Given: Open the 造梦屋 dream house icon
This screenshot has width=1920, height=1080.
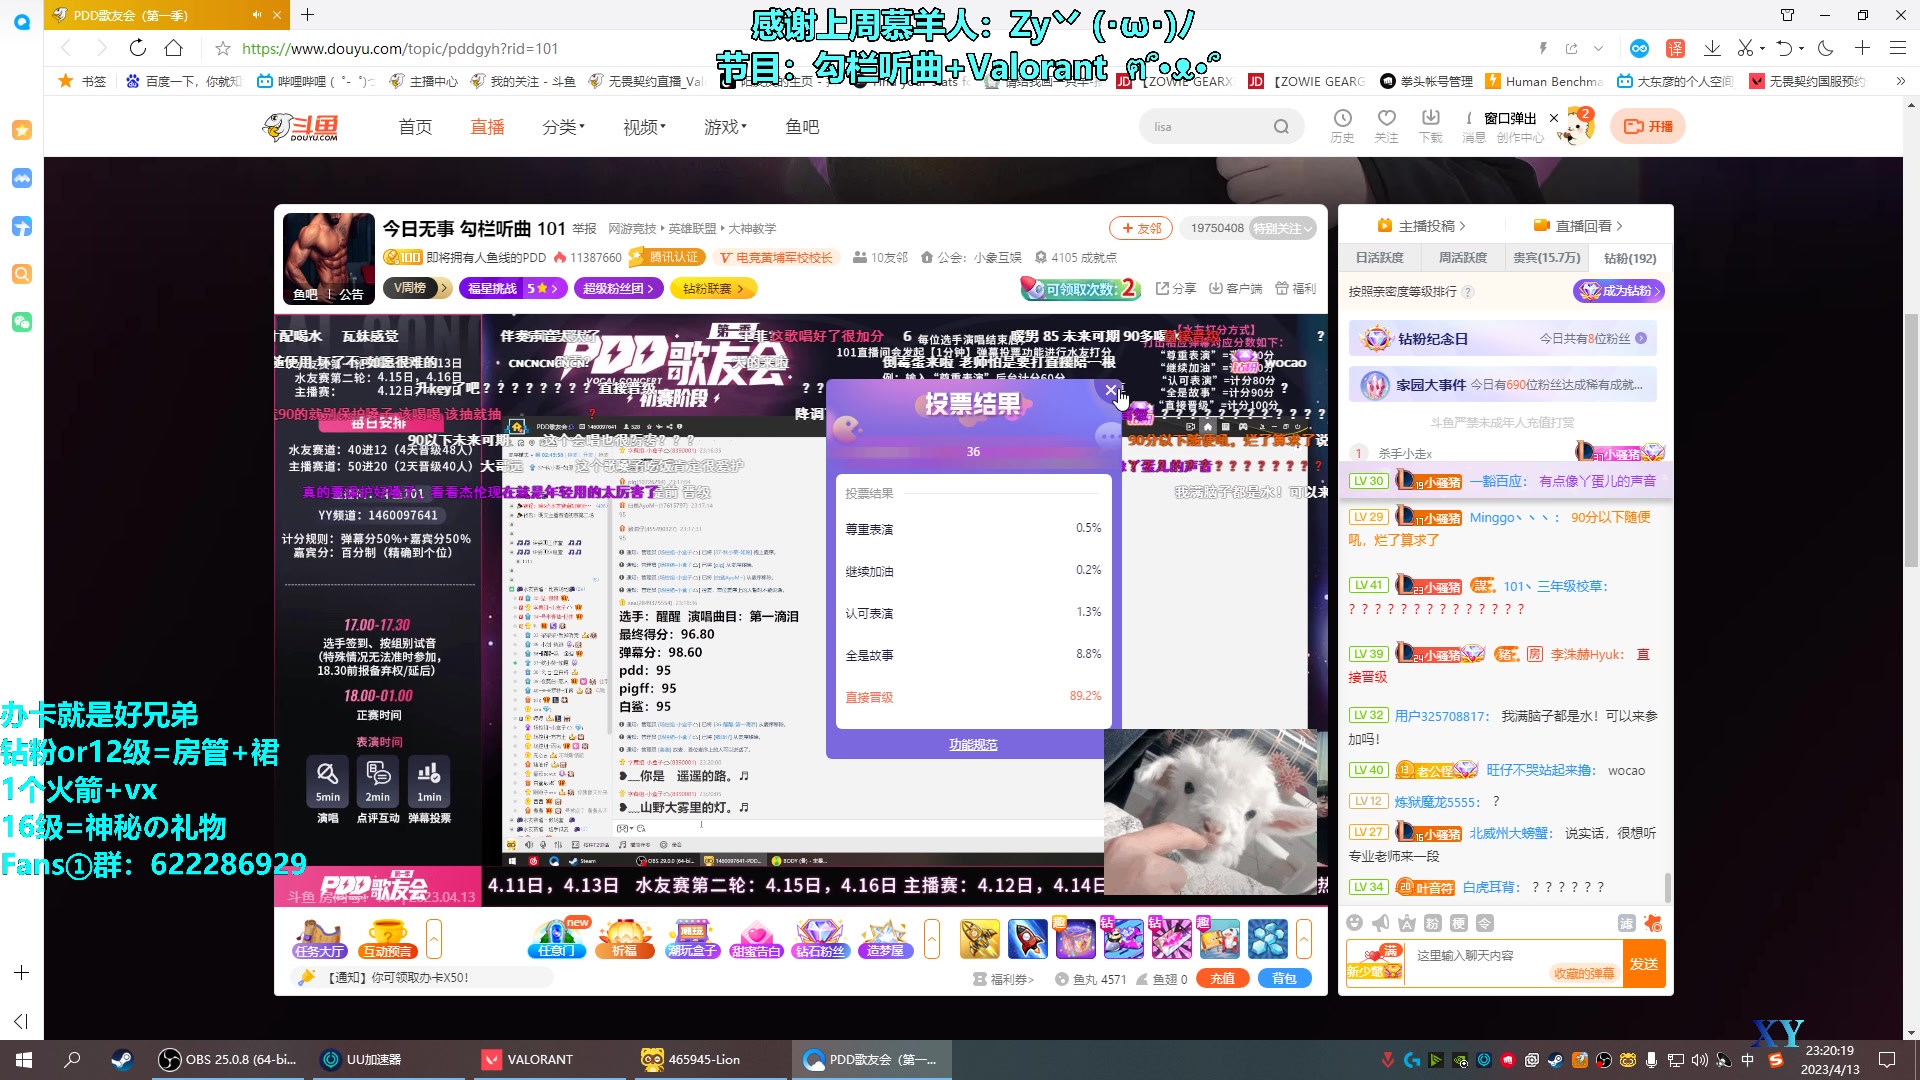Looking at the screenshot, I should point(885,939).
